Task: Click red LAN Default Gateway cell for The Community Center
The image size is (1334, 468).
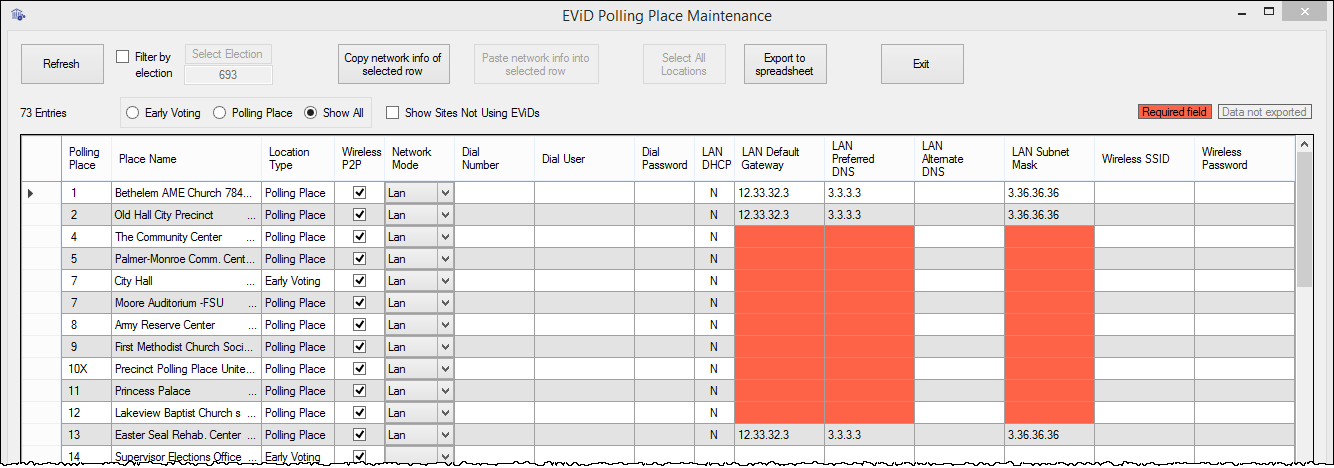Action: [x=779, y=237]
